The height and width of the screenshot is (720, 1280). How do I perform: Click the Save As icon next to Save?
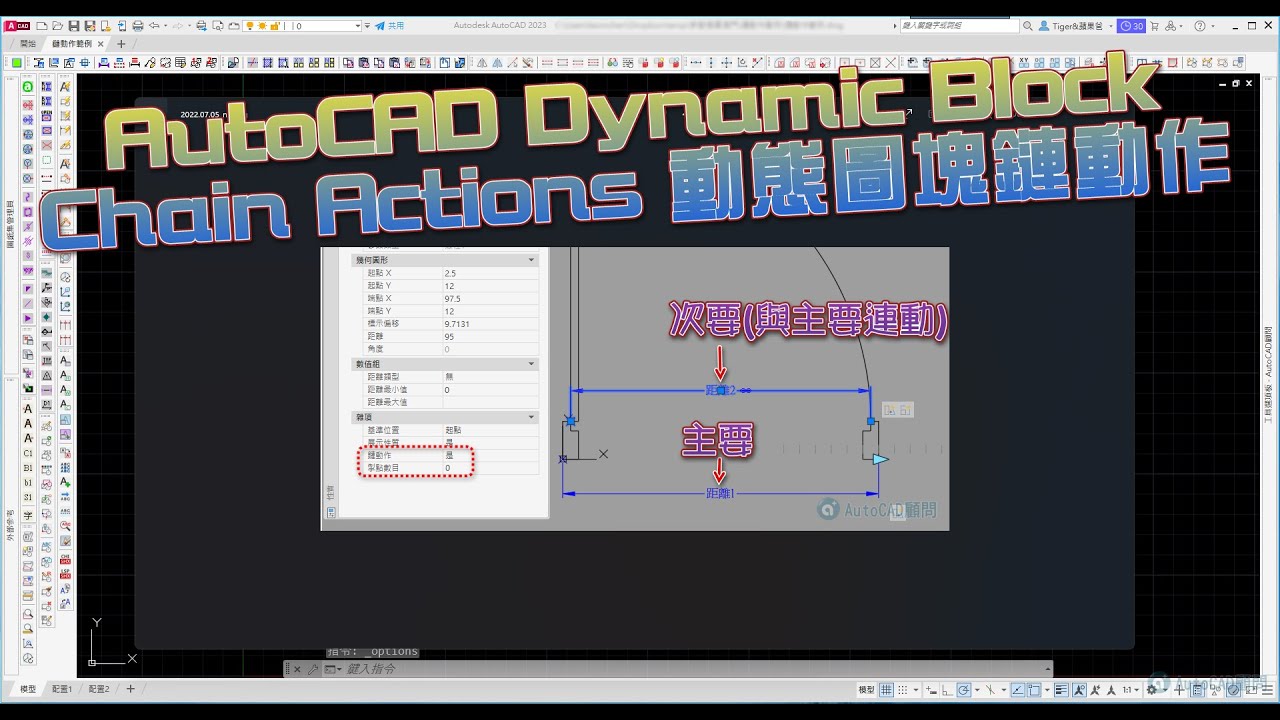[90, 25]
